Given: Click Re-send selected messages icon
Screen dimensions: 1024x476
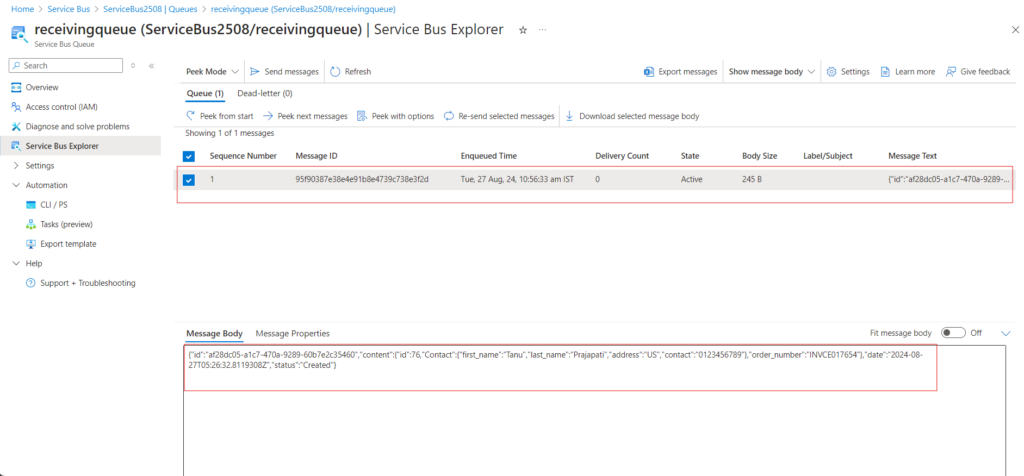Looking at the screenshot, I should (449, 116).
